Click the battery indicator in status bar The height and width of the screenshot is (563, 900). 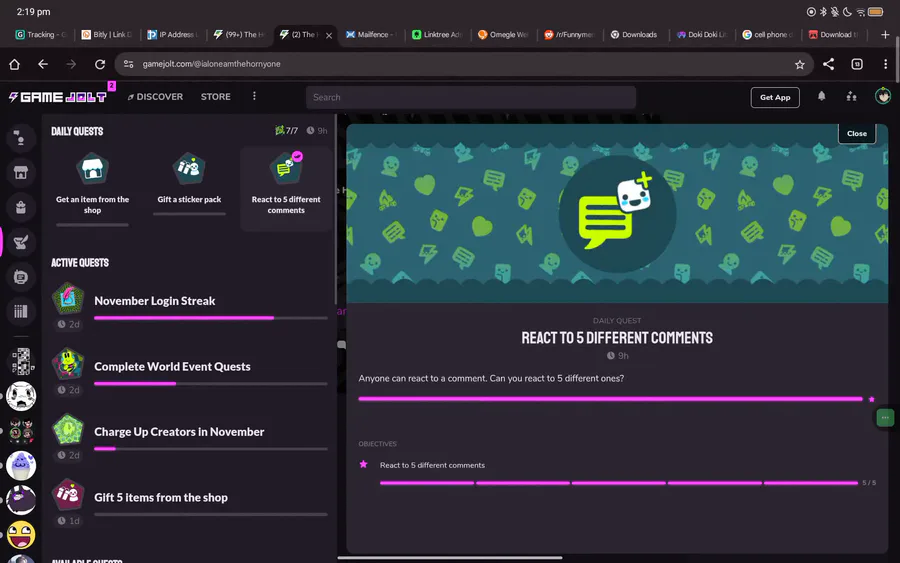coord(876,12)
